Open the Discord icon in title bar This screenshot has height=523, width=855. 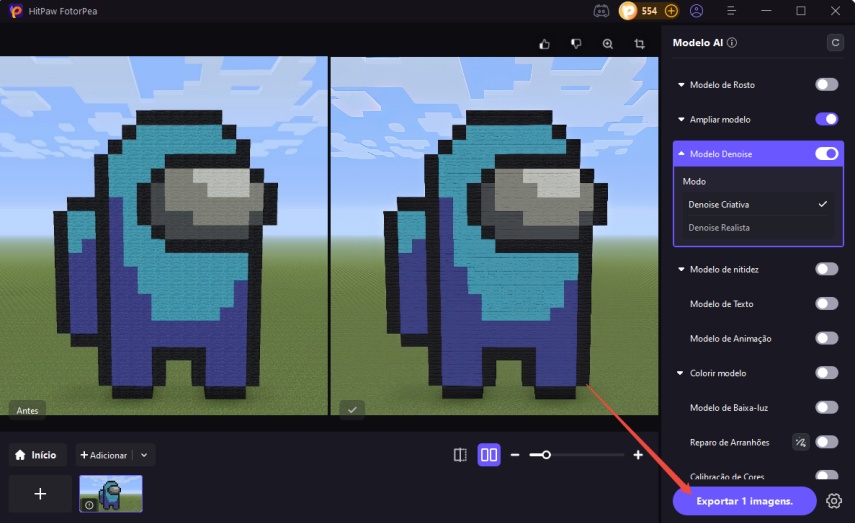tap(601, 11)
